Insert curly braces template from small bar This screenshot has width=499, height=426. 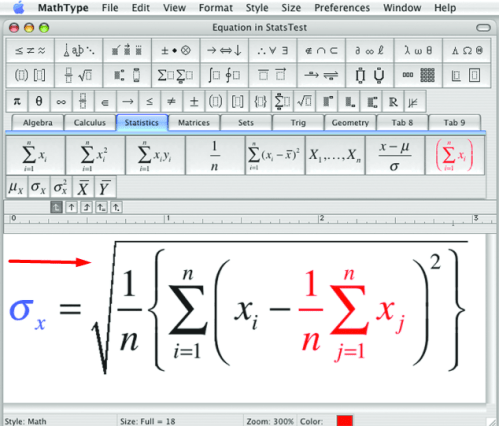coord(260,101)
